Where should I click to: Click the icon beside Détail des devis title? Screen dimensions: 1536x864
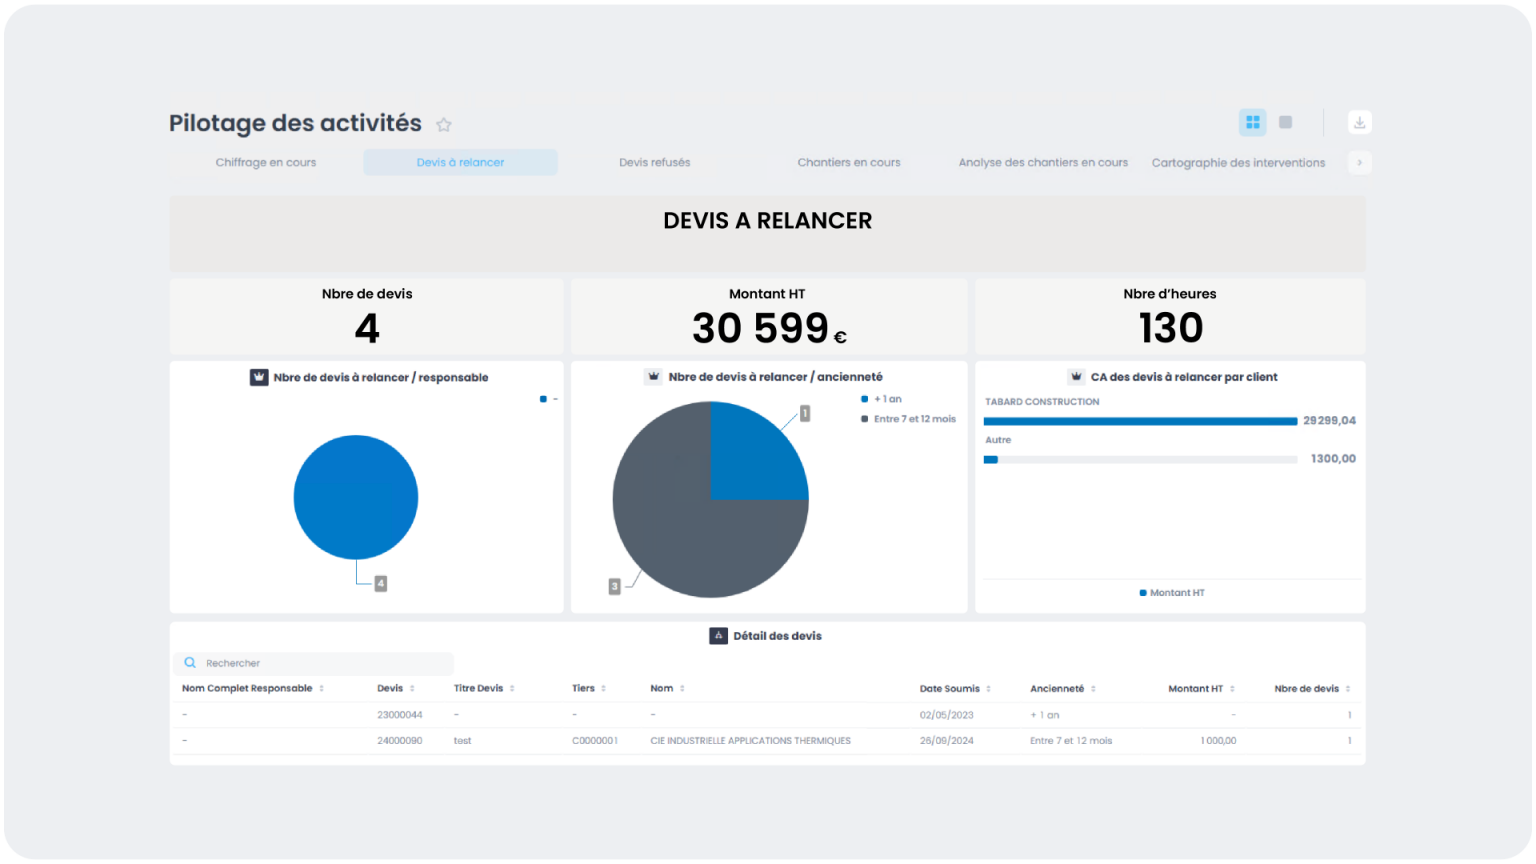pos(718,636)
